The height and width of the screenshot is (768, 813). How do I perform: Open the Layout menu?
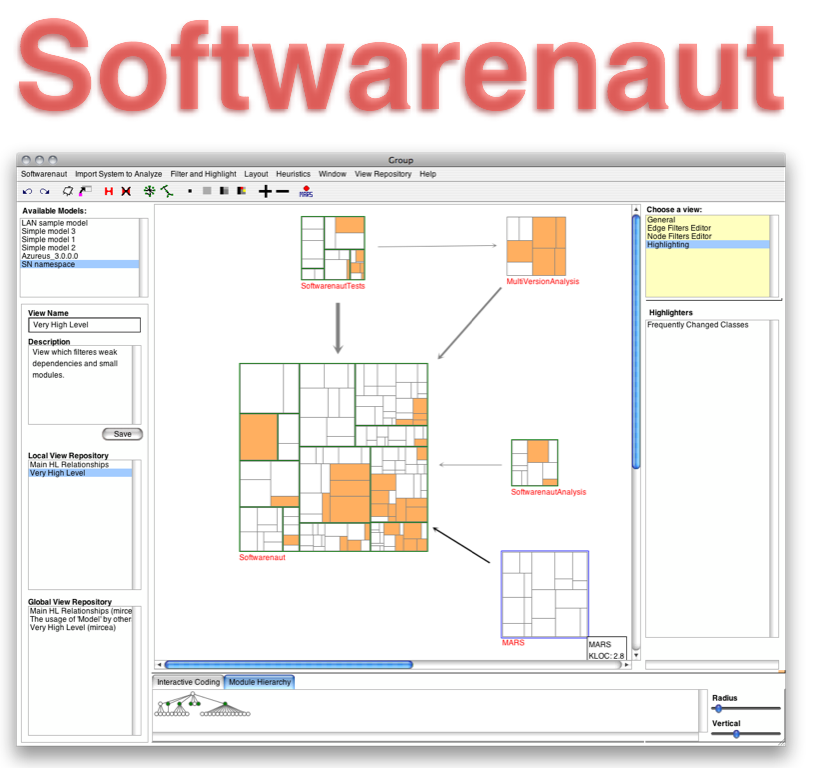pos(256,174)
